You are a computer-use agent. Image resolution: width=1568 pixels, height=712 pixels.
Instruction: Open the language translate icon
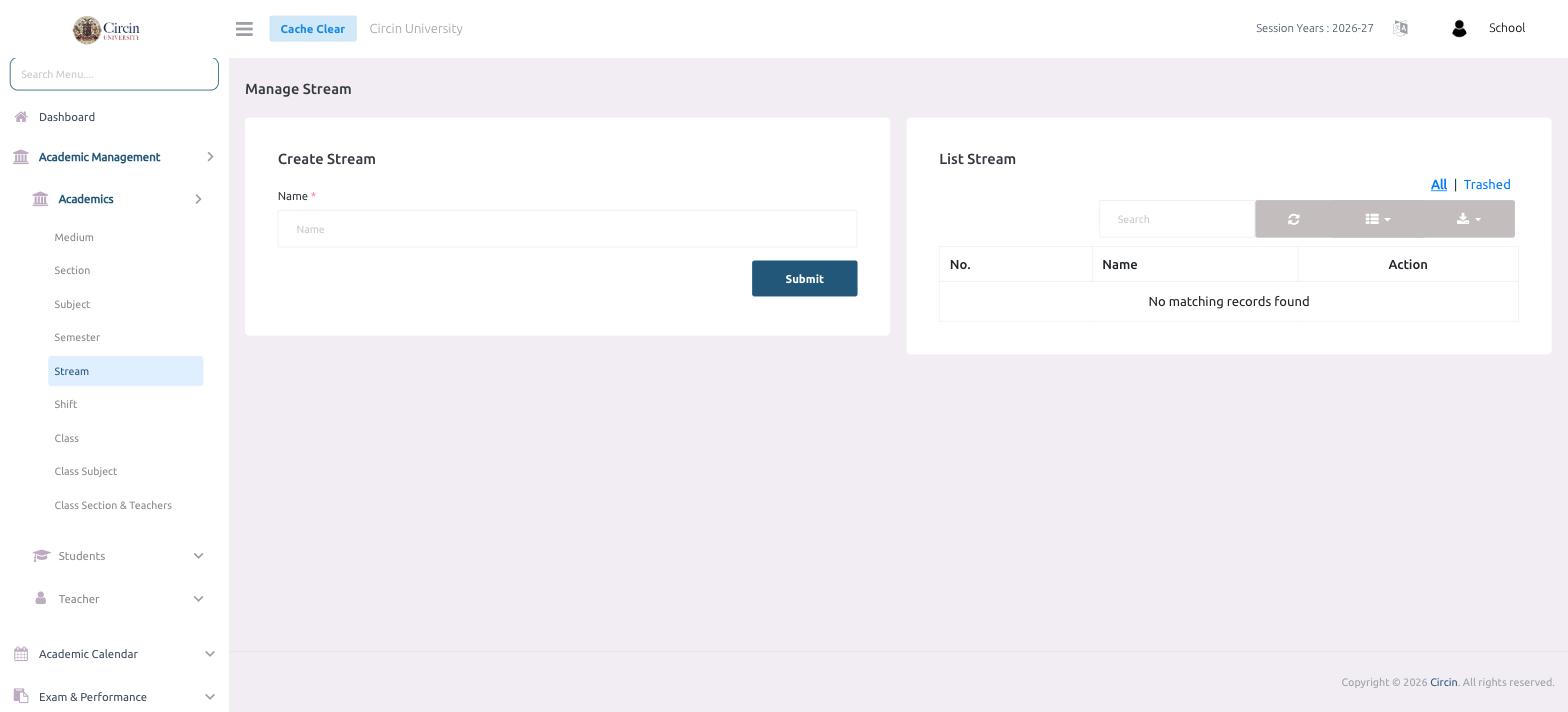pyautogui.click(x=1400, y=28)
